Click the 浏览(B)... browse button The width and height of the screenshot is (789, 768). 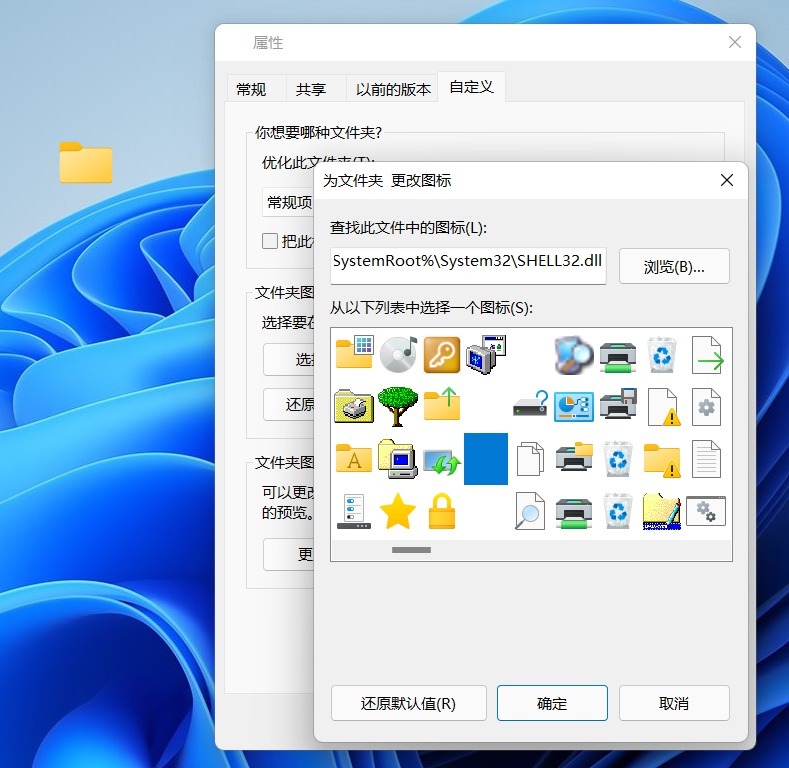[x=674, y=267]
